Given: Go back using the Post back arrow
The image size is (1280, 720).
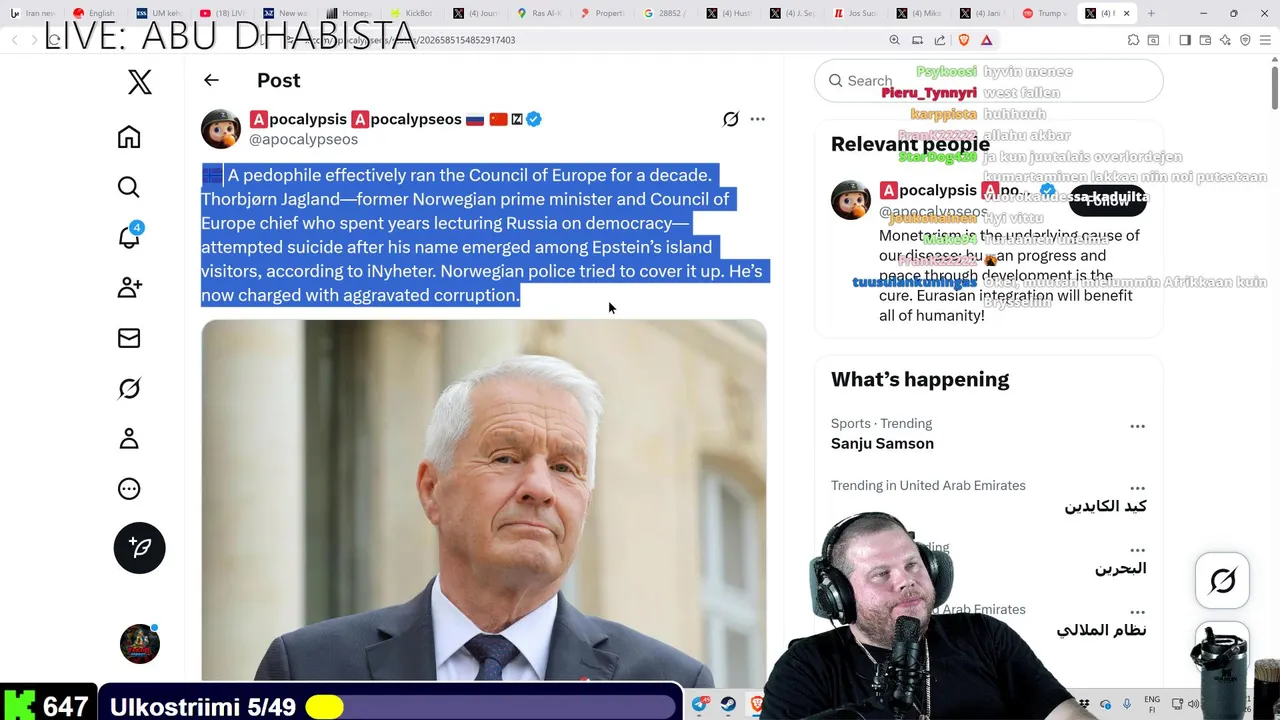Looking at the screenshot, I should click(x=211, y=80).
